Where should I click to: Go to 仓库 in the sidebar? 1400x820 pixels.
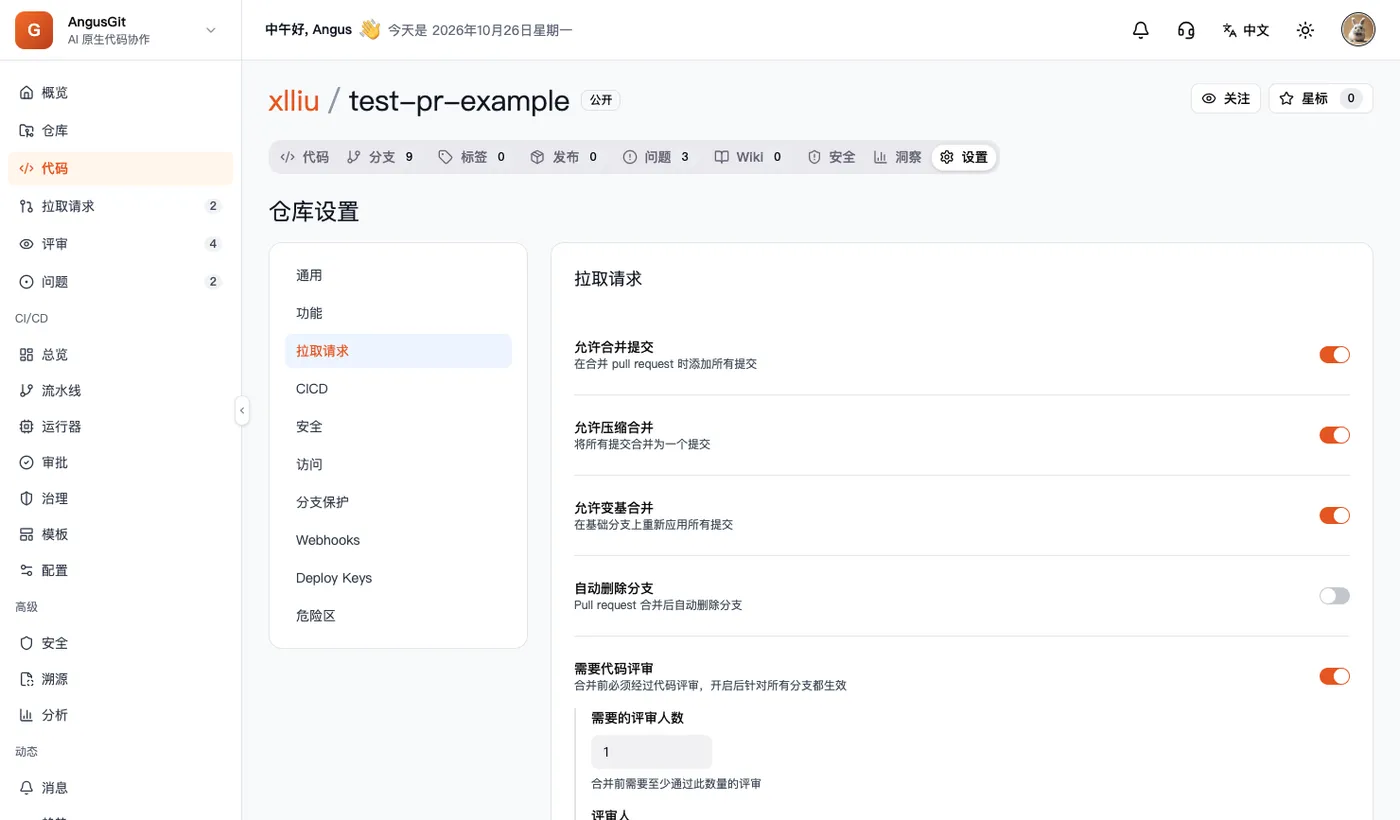click(120, 131)
